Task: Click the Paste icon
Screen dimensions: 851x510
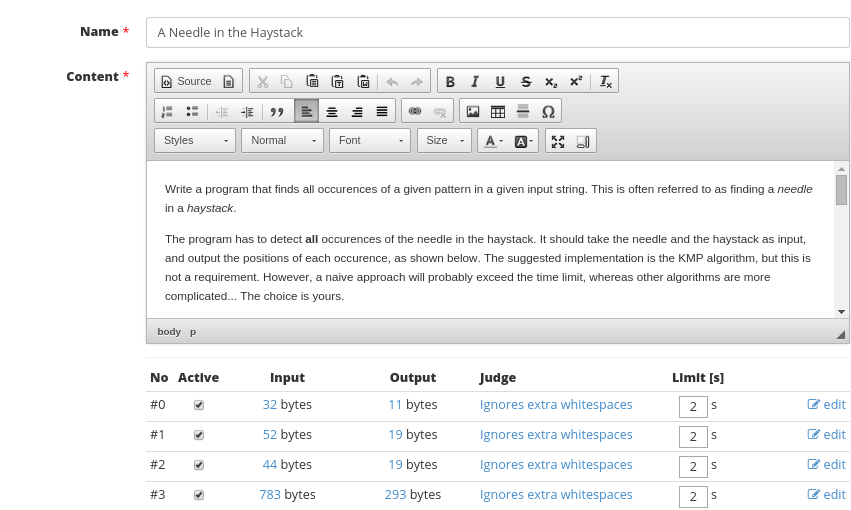Action: point(312,81)
